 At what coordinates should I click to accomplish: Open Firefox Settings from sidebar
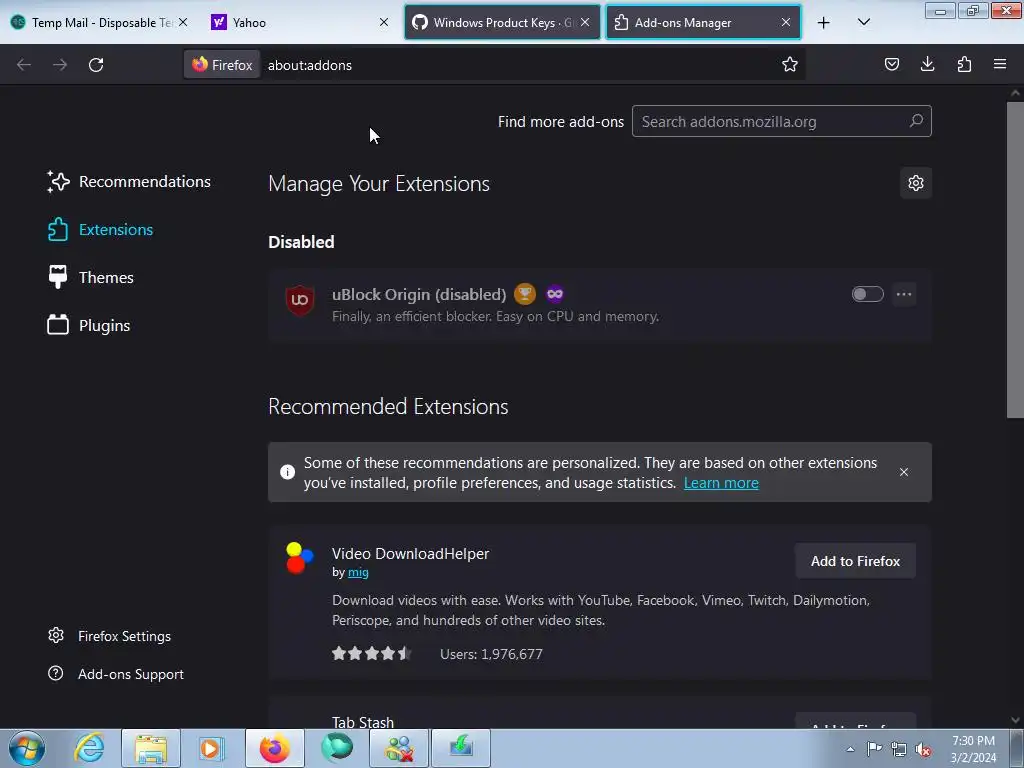point(110,636)
